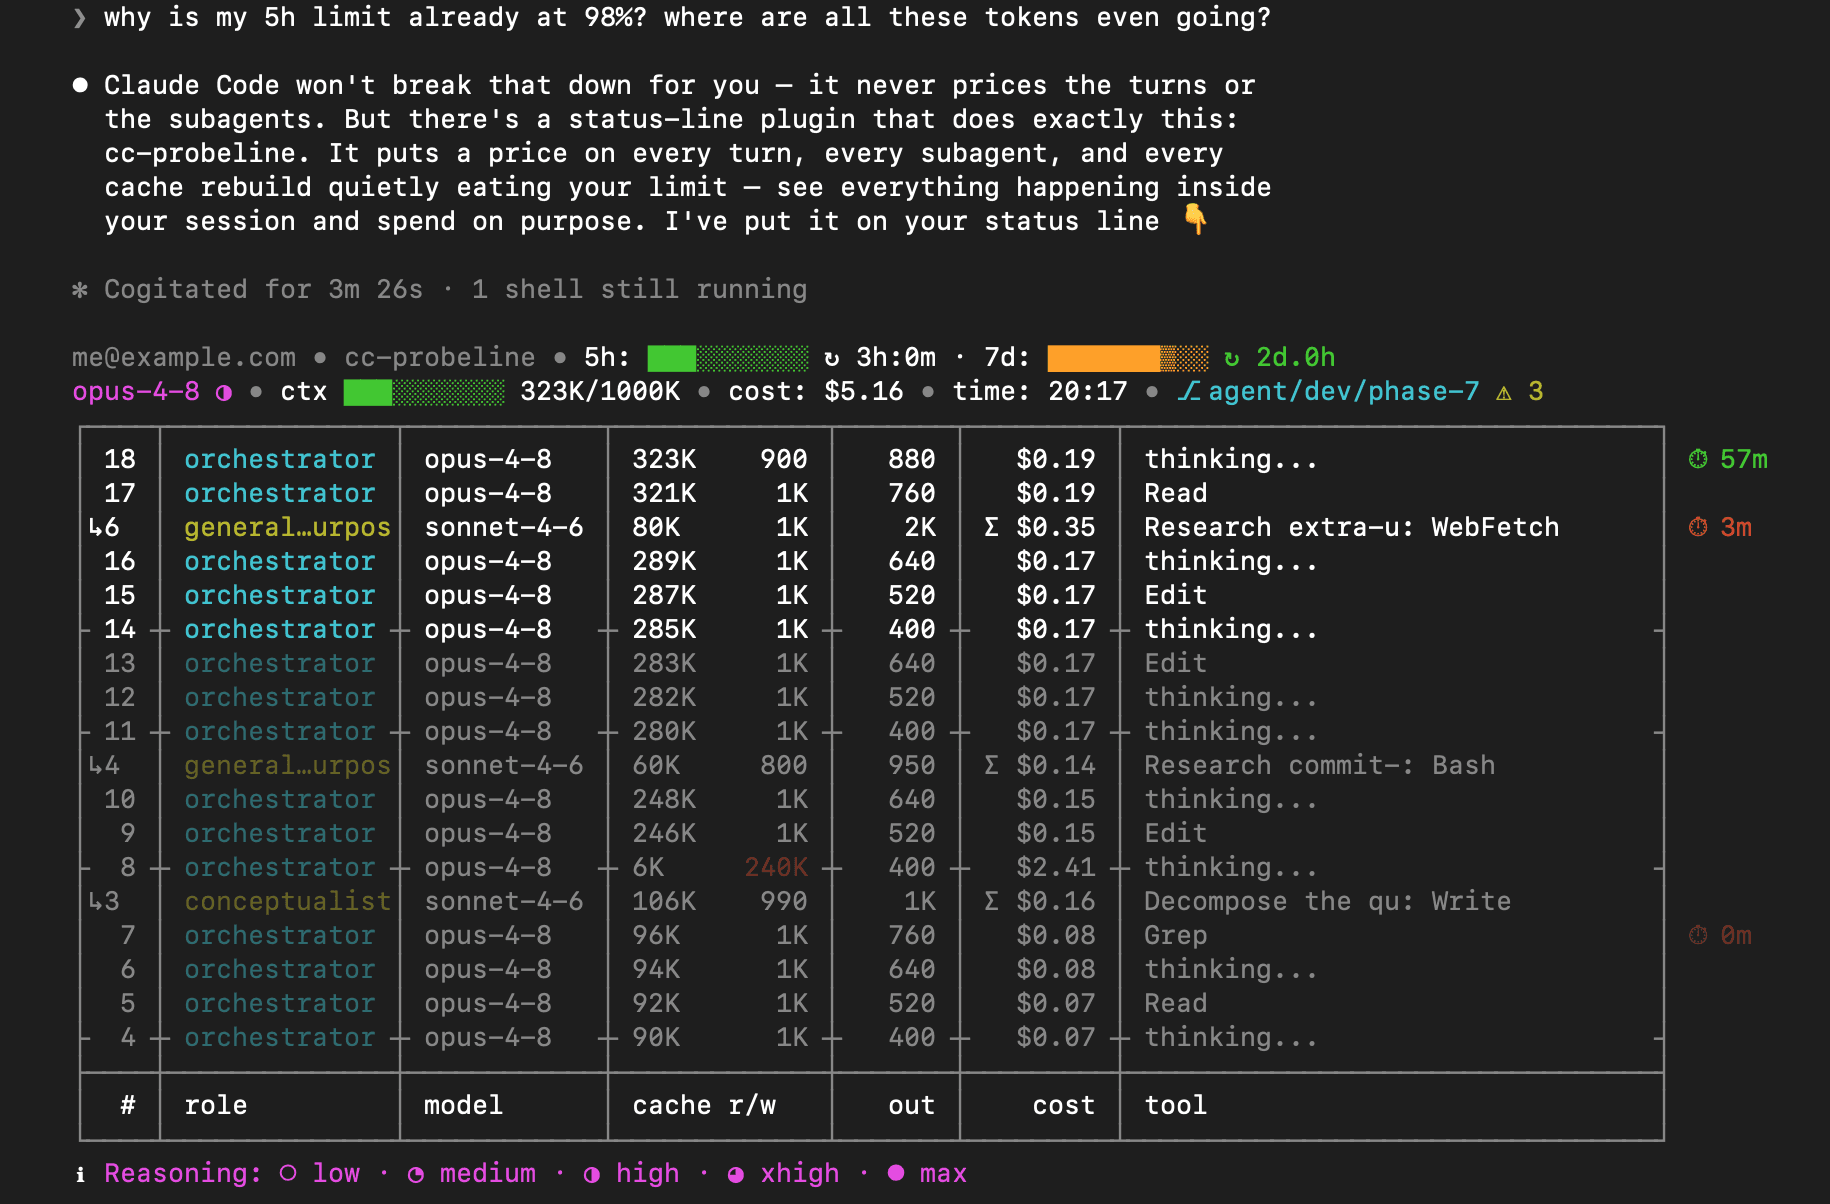1830x1204 pixels.
Task: Click the sigma icon beside $0.16
Action: tap(991, 901)
